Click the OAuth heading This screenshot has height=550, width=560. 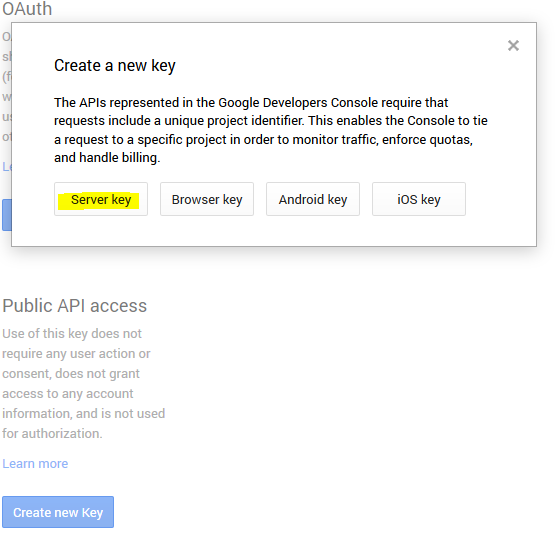(x=27, y=9)
